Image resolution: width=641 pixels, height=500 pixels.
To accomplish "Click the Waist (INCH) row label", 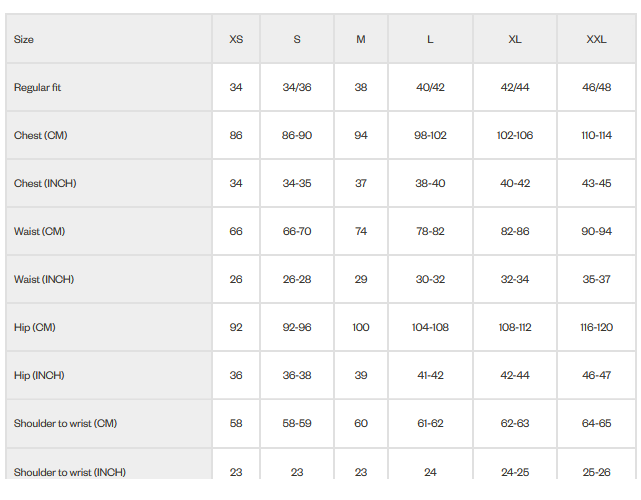I will [x=44, y=279].
